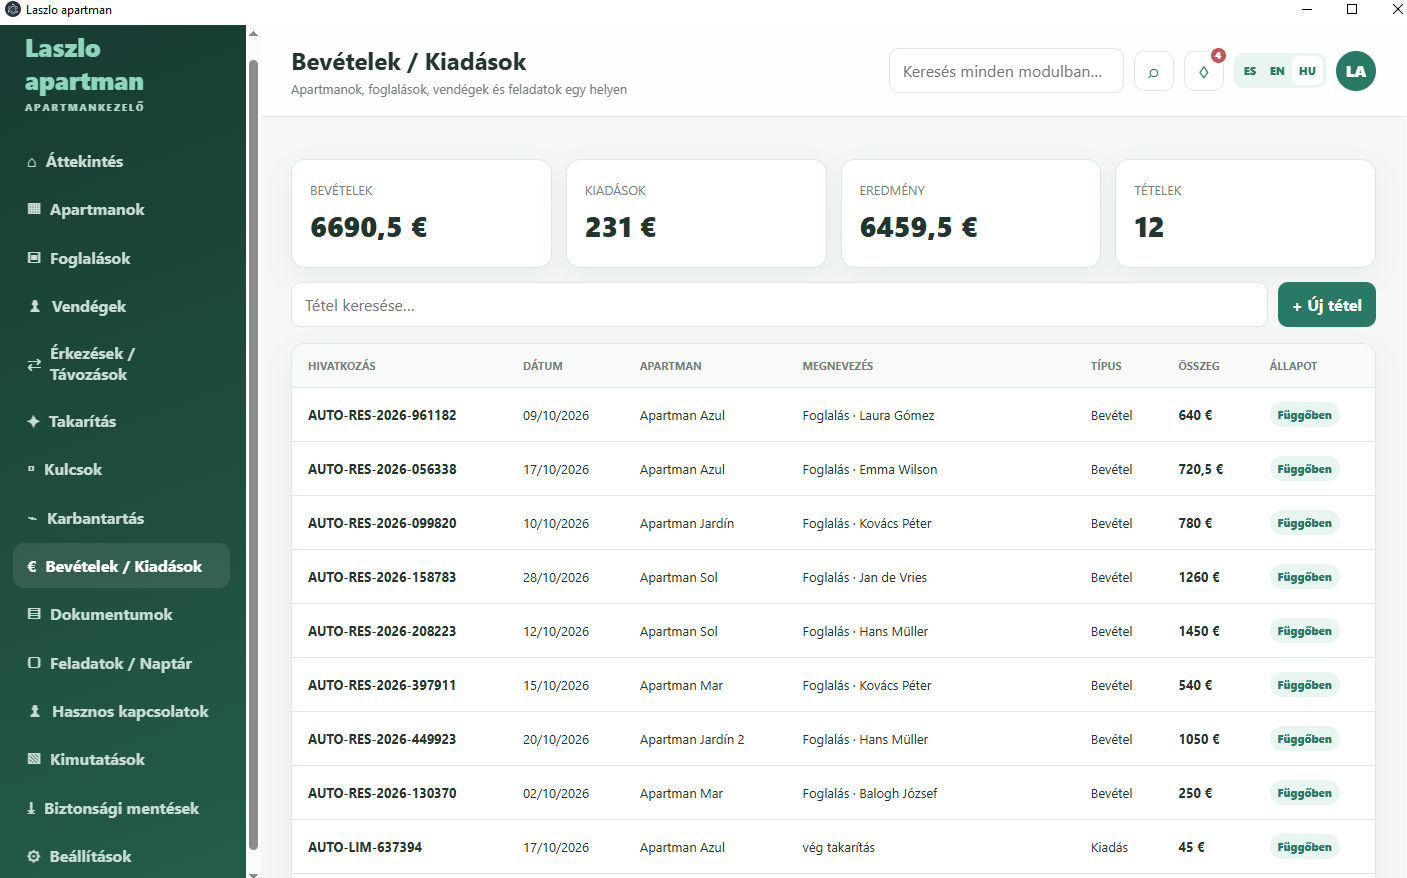Click the Apartmanok grid icon

coord(34,210)
